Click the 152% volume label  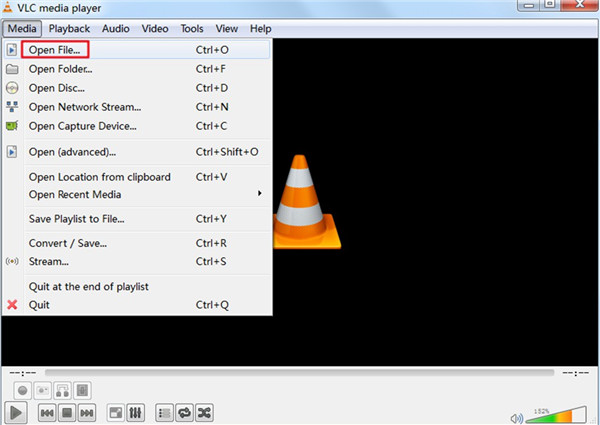pyautogui.click(x=541, y=411)
